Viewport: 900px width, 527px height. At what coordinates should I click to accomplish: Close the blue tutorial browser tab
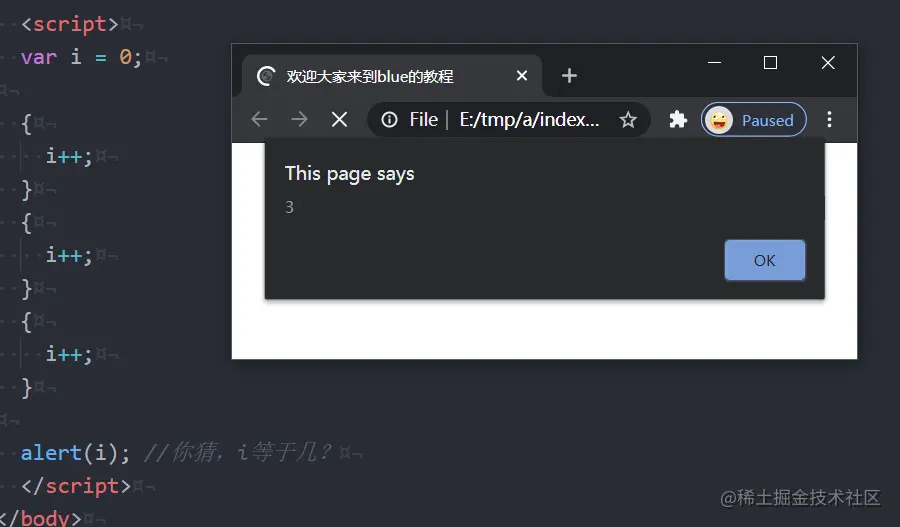[x=522, y=75]
